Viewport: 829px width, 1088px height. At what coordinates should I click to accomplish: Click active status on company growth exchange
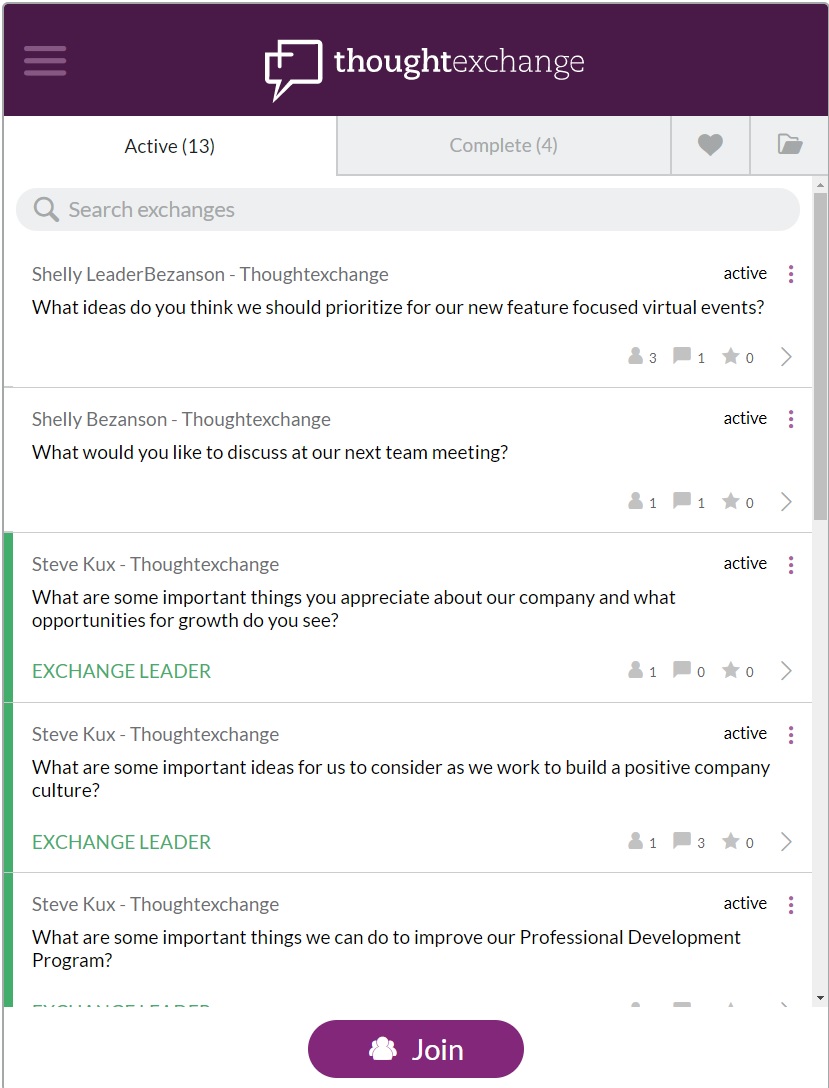[745, 563]
